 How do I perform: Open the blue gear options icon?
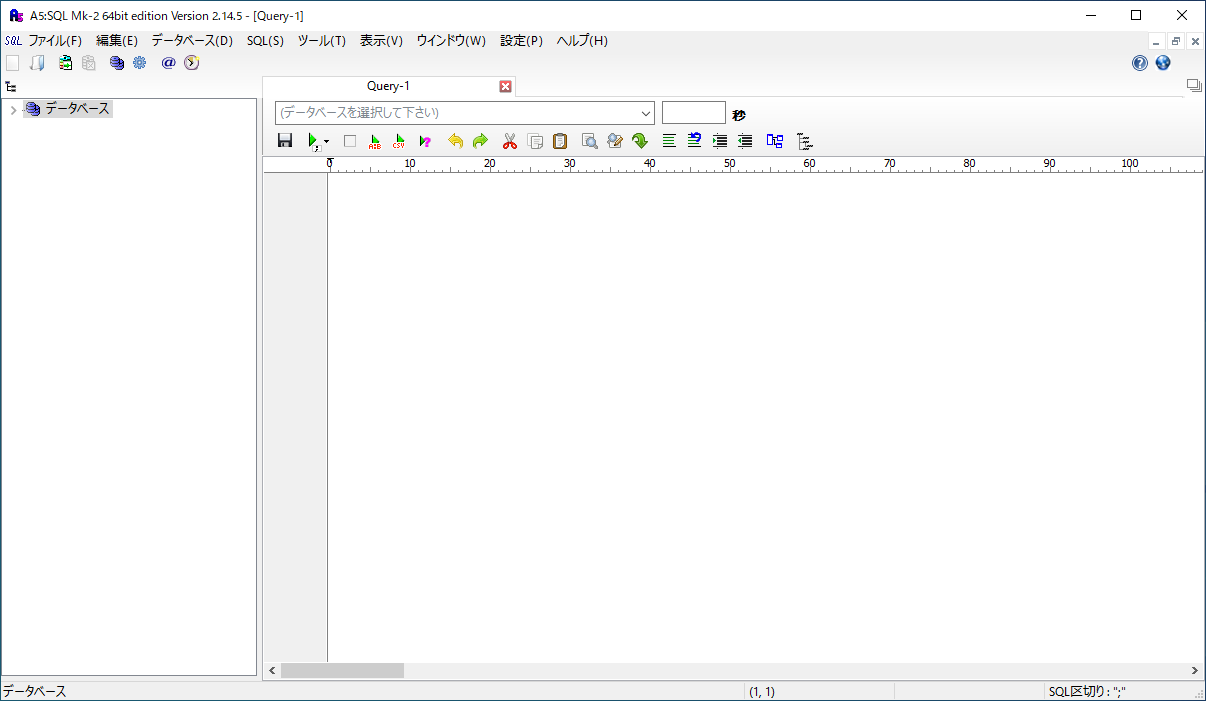tap(139, 63)
